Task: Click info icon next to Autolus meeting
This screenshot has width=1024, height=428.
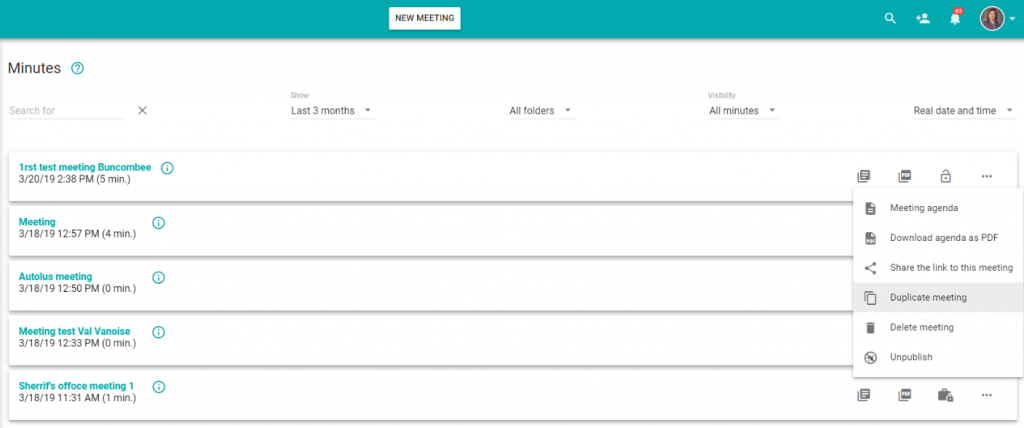Action: pos(158,277)
